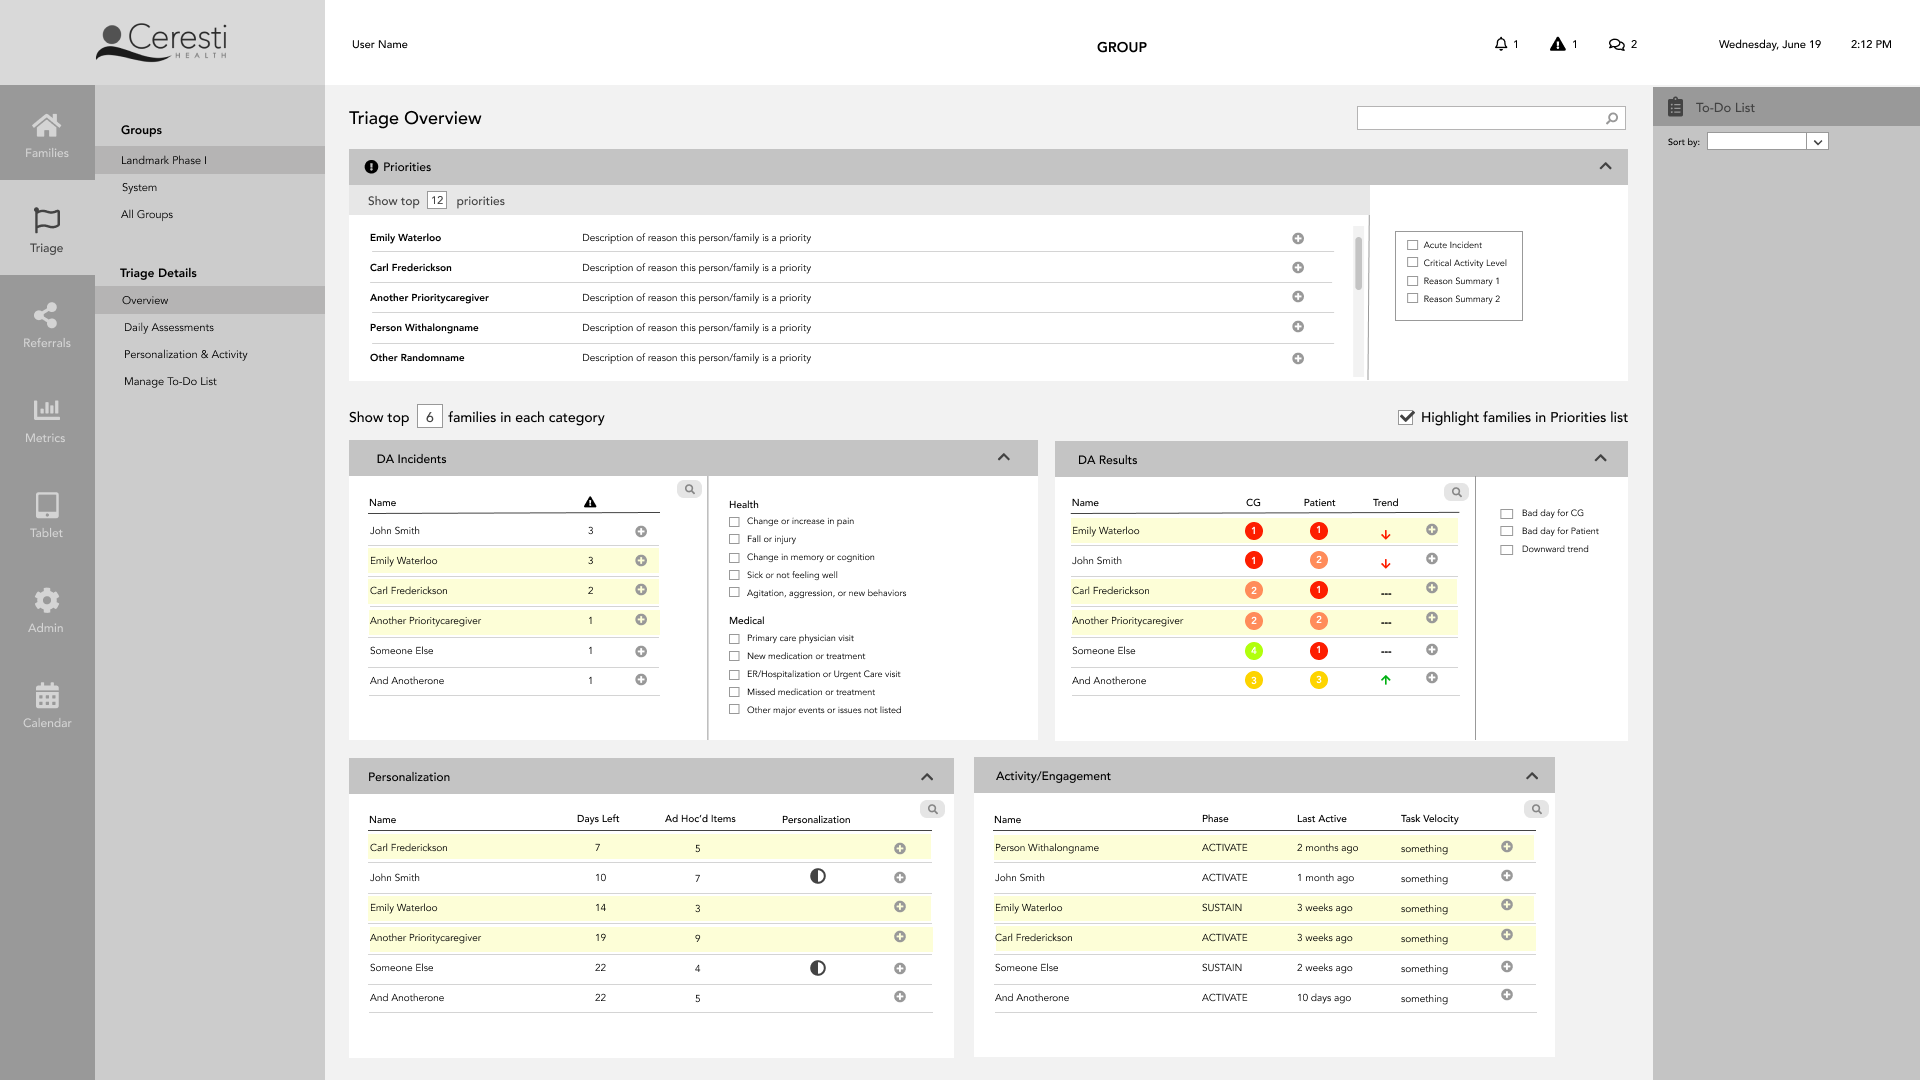Open the chat messages icon

1616,44
